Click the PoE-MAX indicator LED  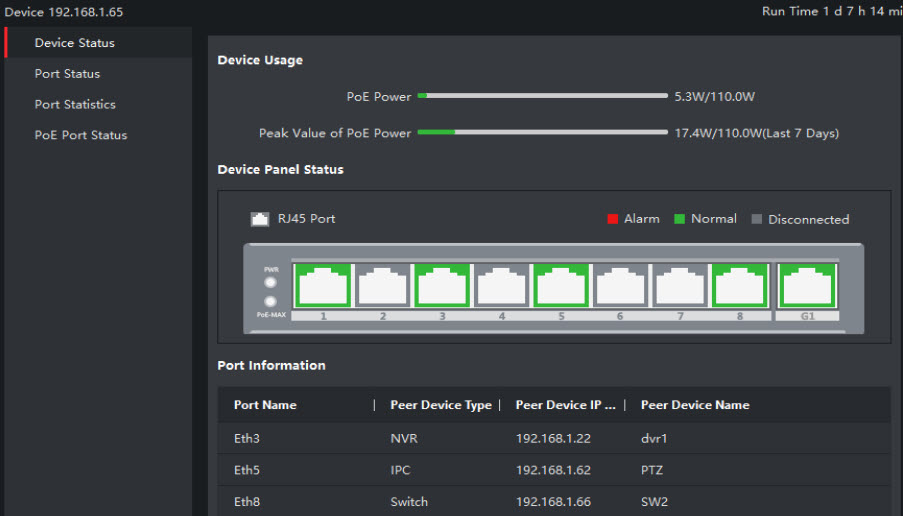coord(270,302)
